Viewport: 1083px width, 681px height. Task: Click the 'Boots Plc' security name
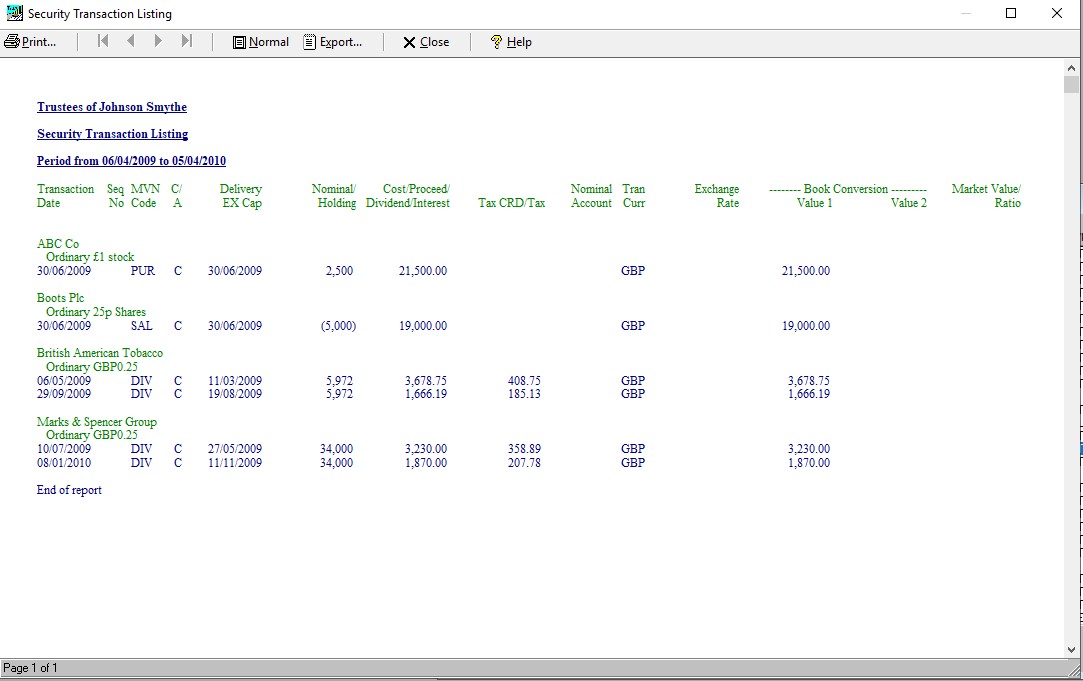click(x=60, y=298)
